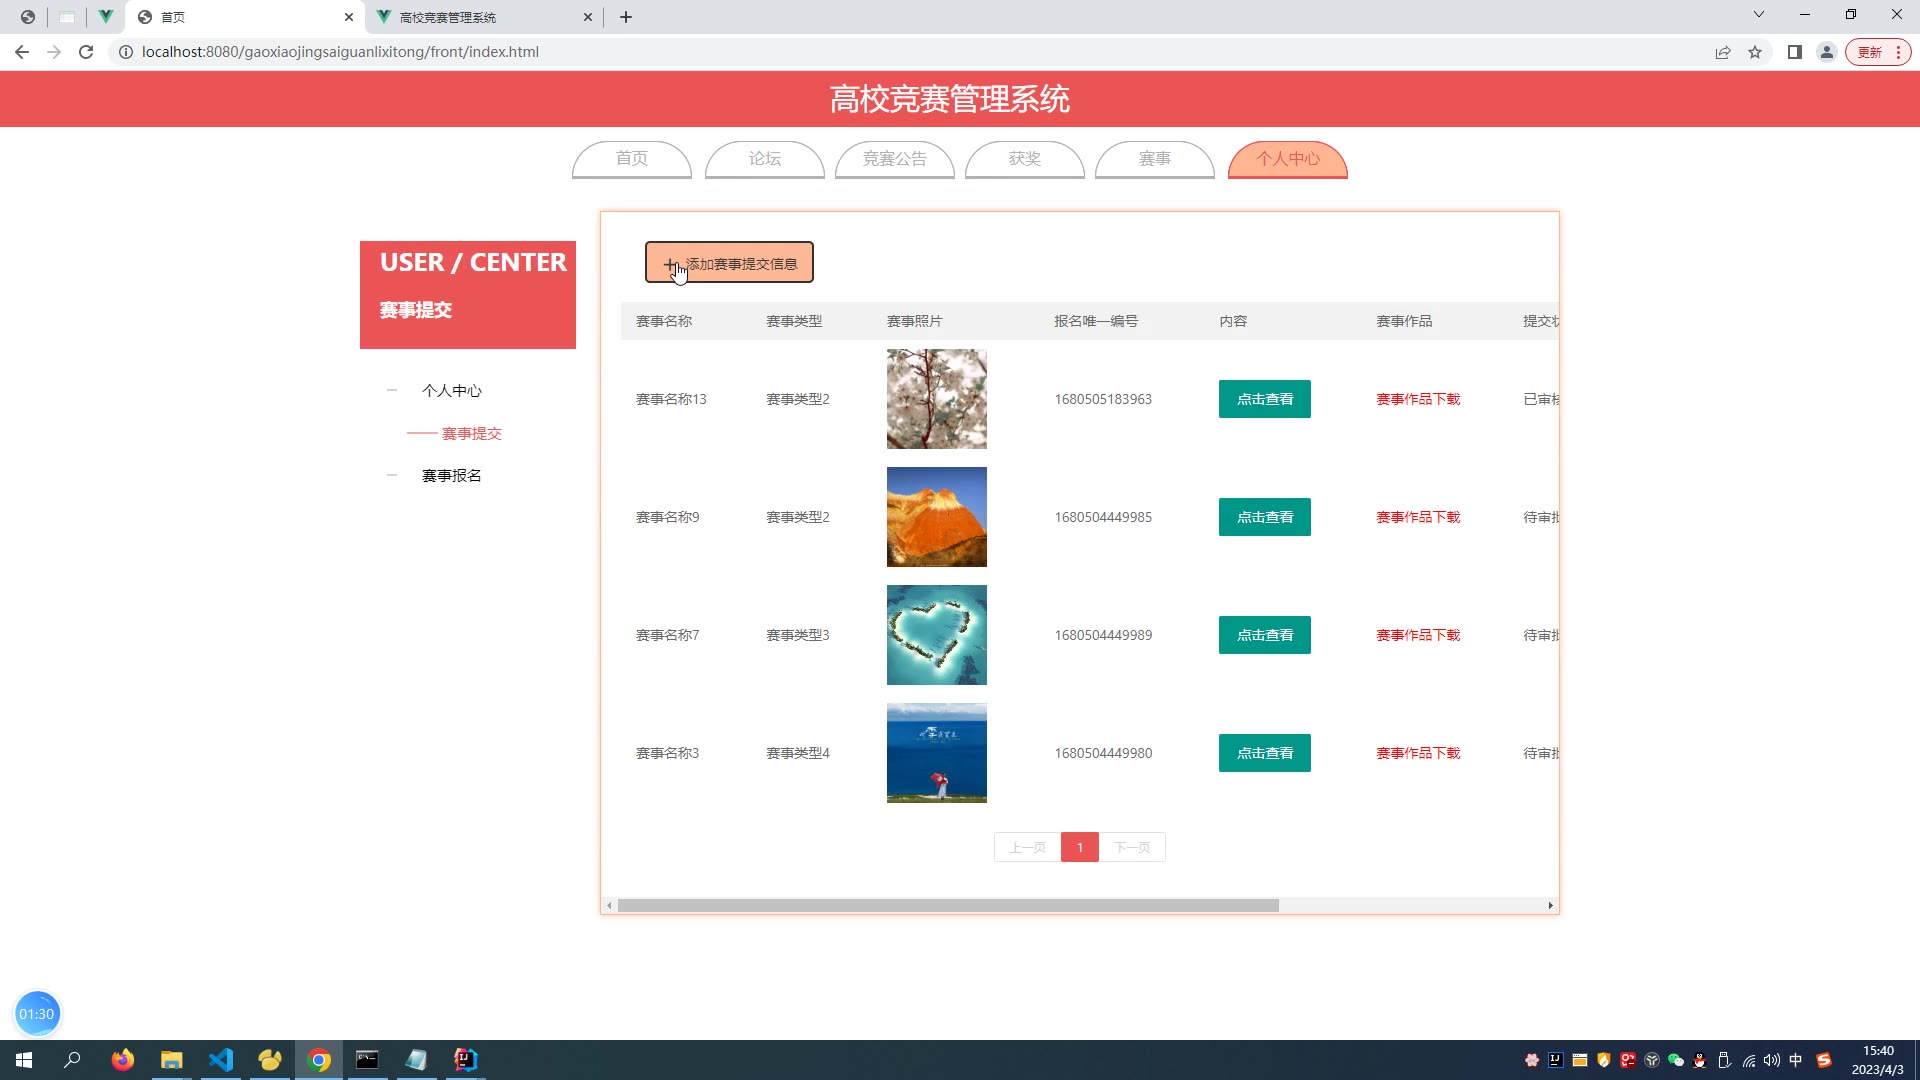Switch to the 论坛 navigation tab
Screen dimensions: 1920x1080
point(764,159)
